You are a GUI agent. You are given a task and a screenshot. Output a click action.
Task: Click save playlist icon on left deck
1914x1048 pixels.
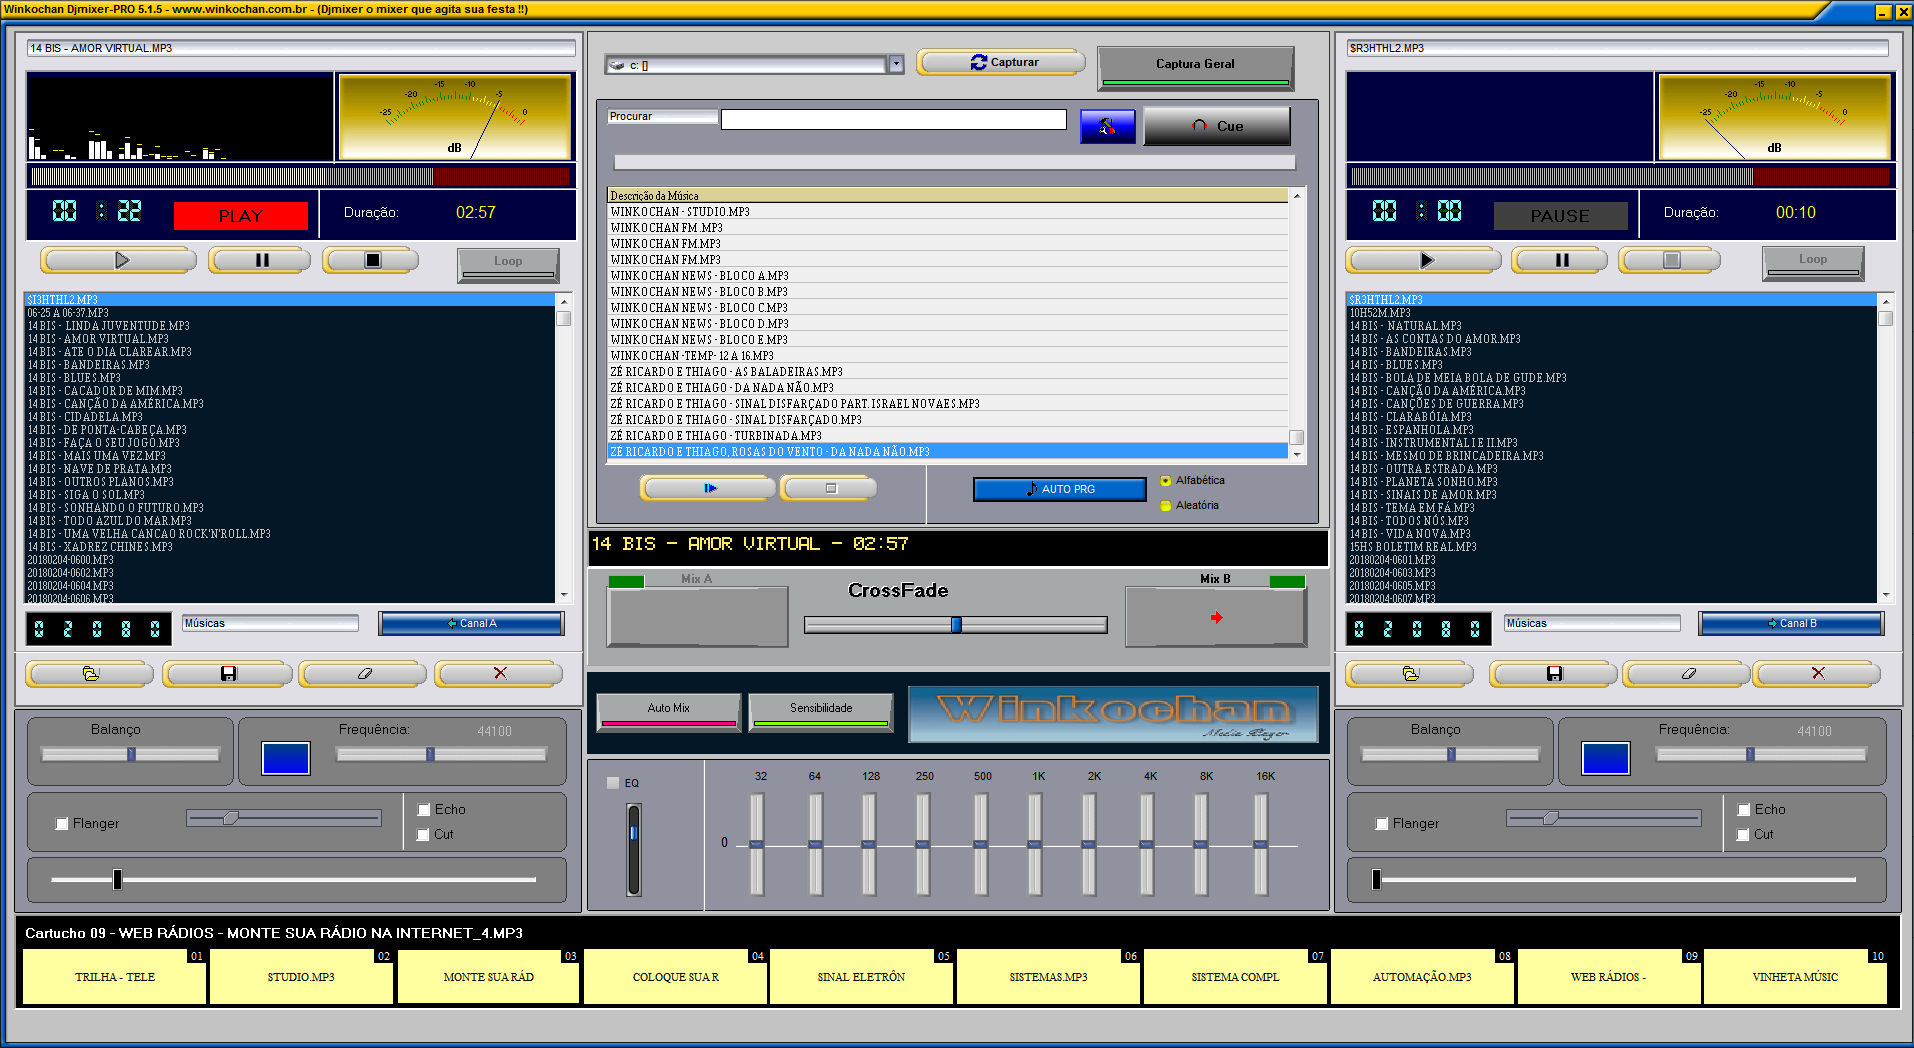point(228,674)
